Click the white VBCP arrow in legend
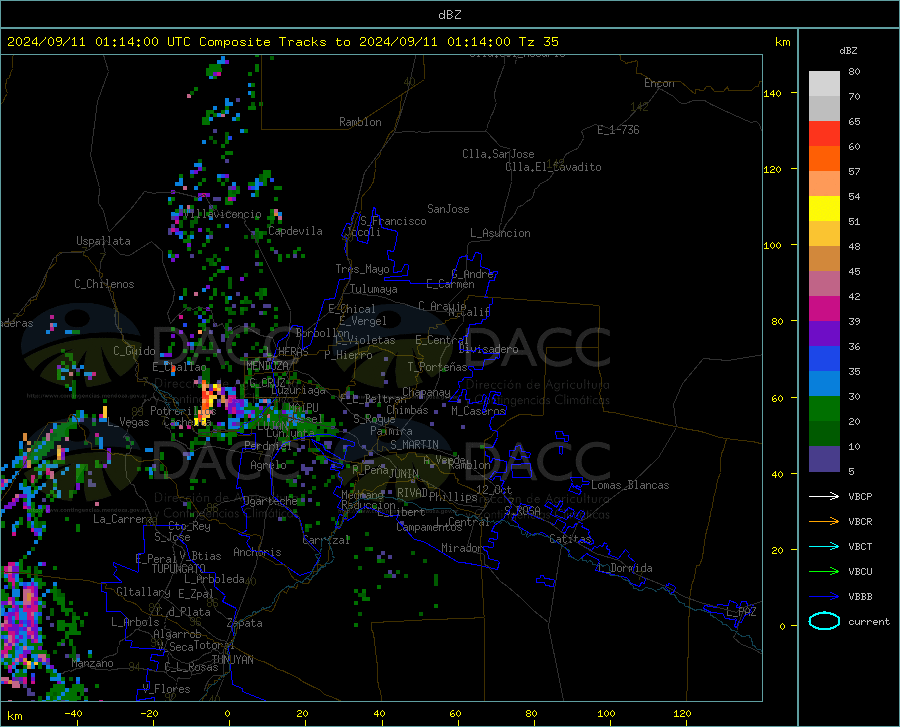900x727 pixels. coord(824,496)
